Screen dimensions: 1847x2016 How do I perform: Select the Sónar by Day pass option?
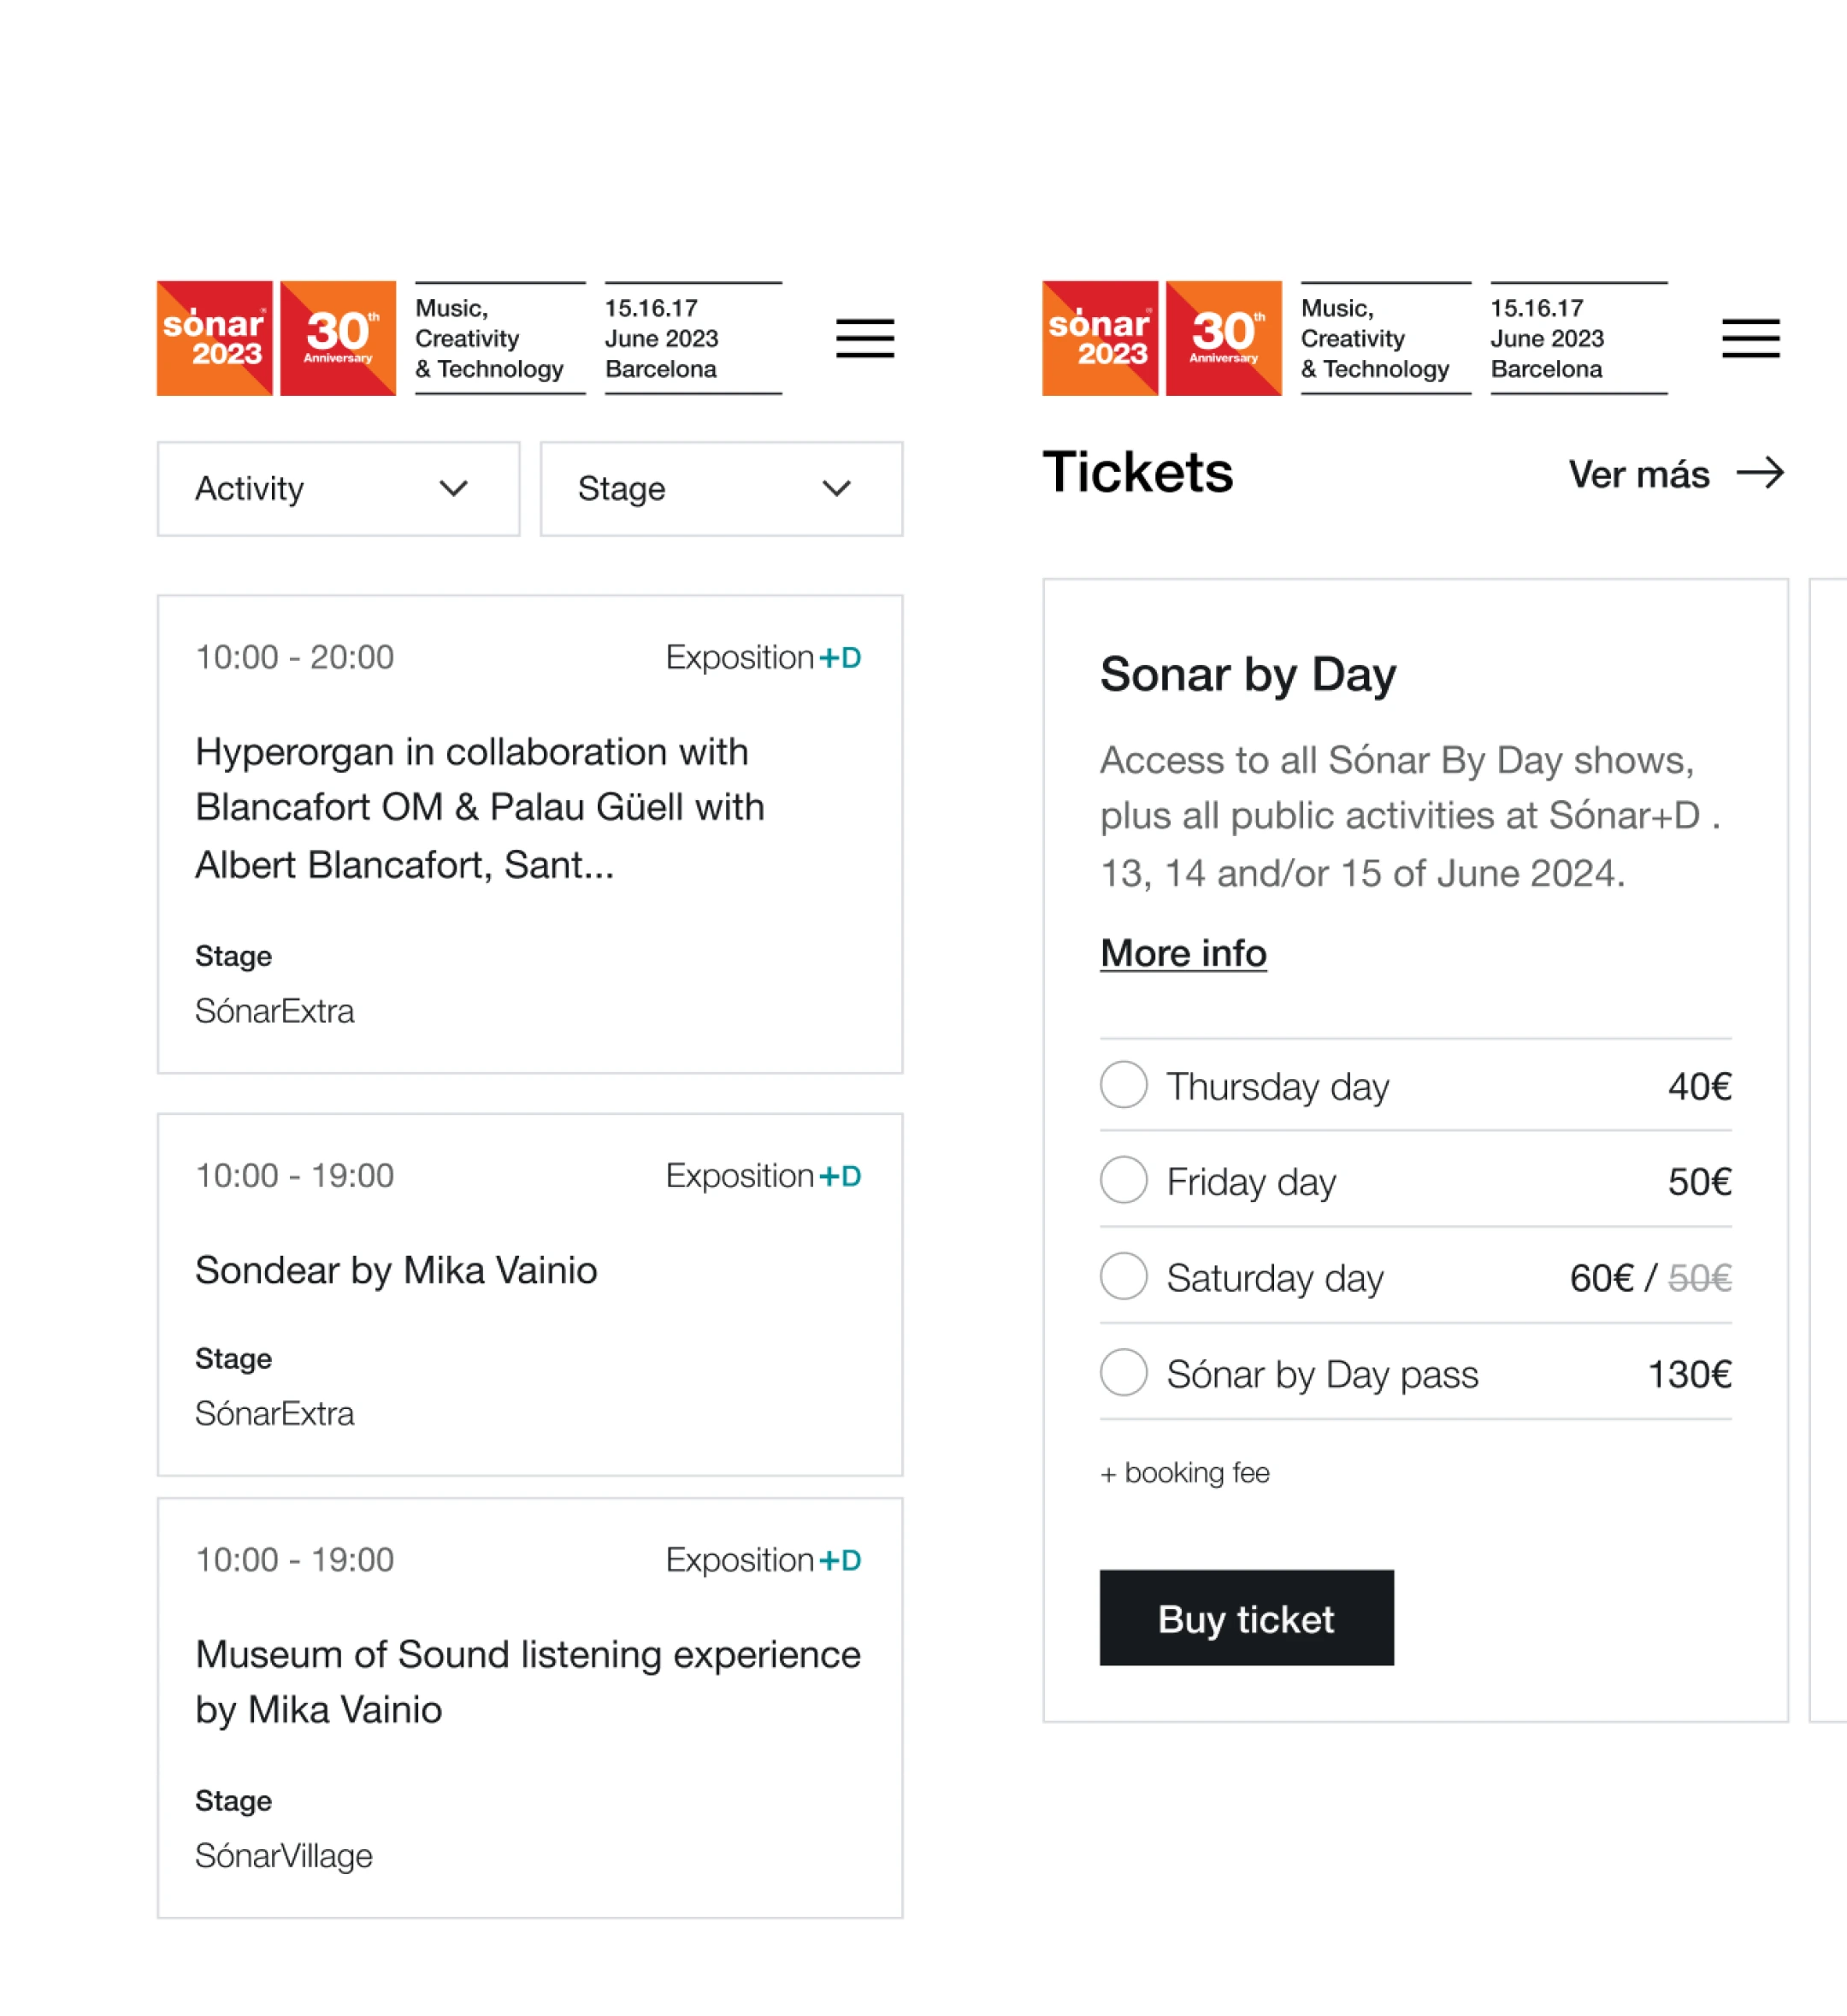click(x=1124, y=1372)
